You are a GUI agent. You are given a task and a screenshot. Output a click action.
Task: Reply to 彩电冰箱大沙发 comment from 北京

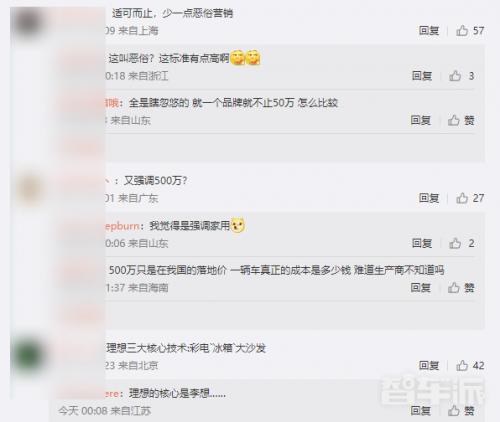429,366
